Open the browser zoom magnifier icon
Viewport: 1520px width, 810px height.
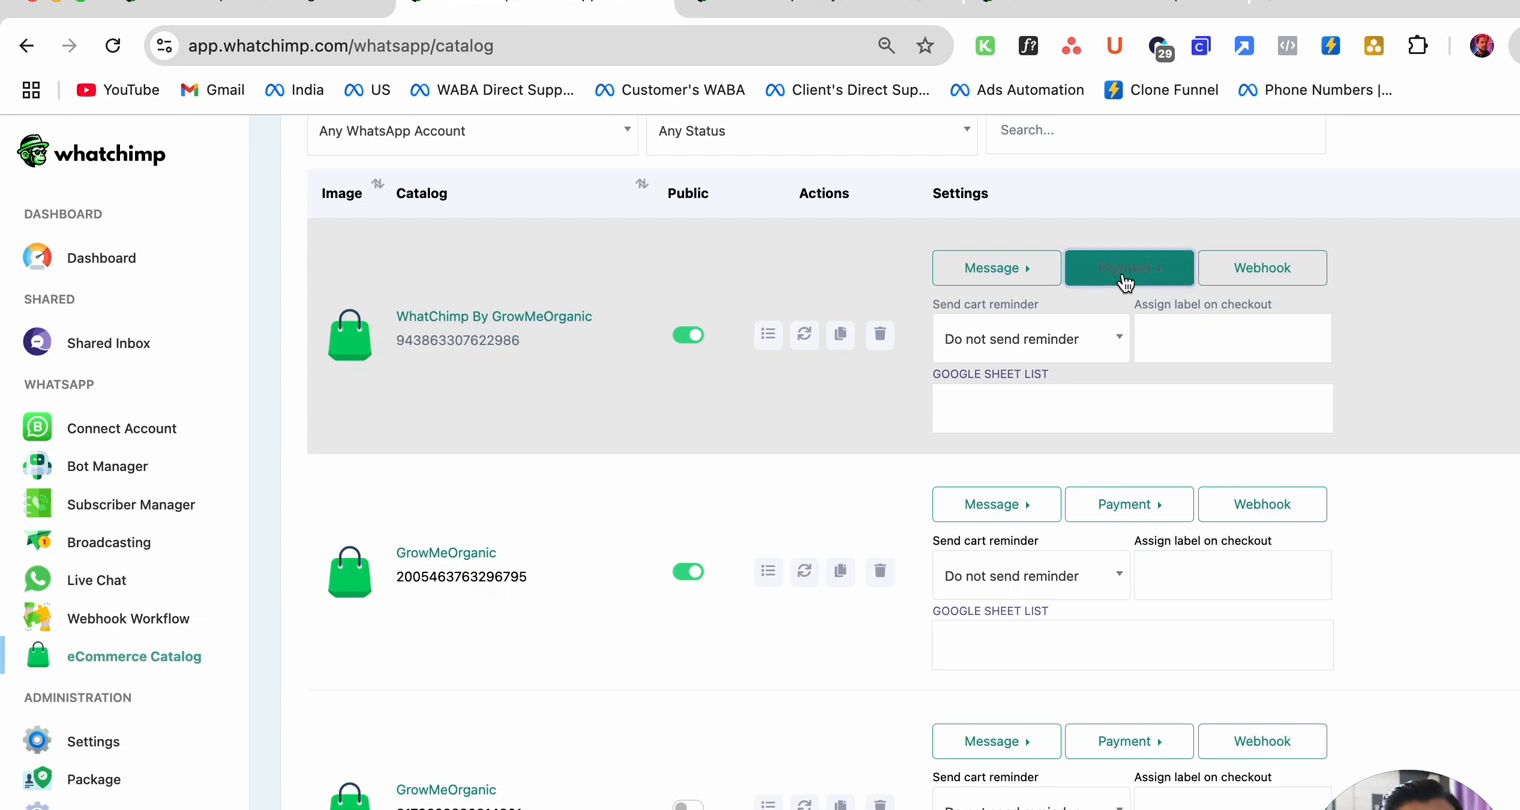pos(886,46)
